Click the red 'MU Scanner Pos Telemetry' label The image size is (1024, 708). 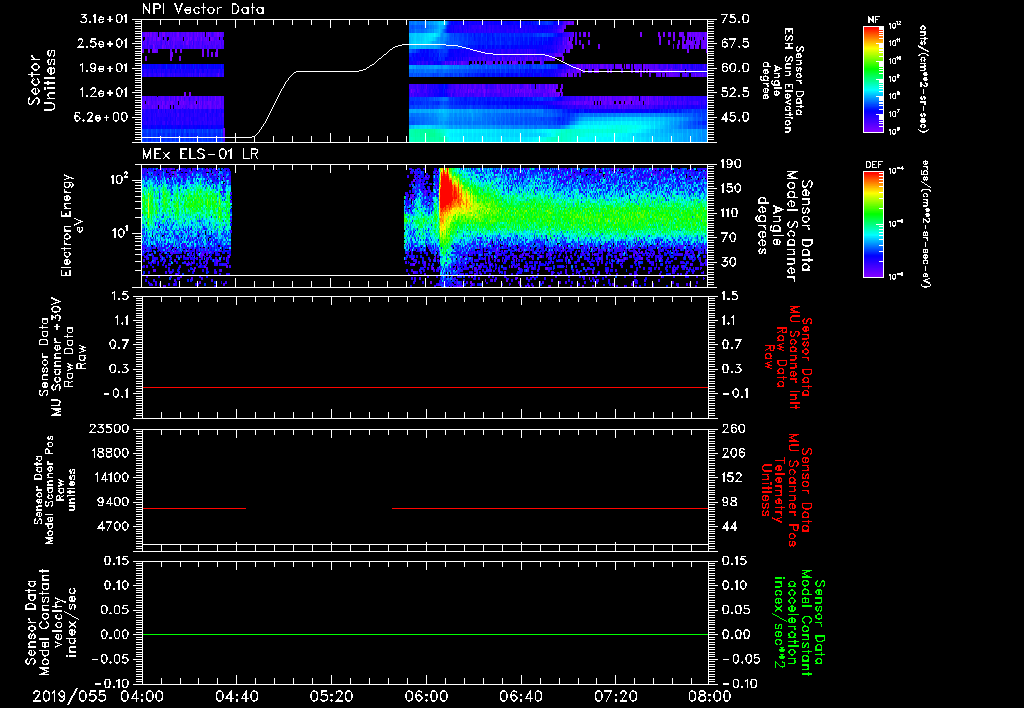click(786, 491)
